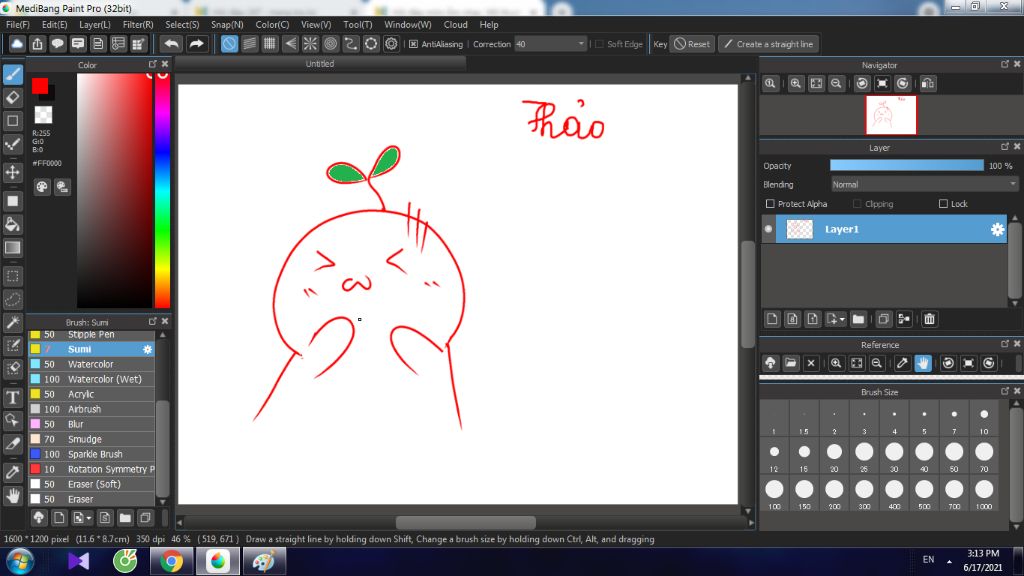This screenshot has width=1024, height=576.
Task: Select the Sparkle Brush
Action: click(x=91, y=455)
